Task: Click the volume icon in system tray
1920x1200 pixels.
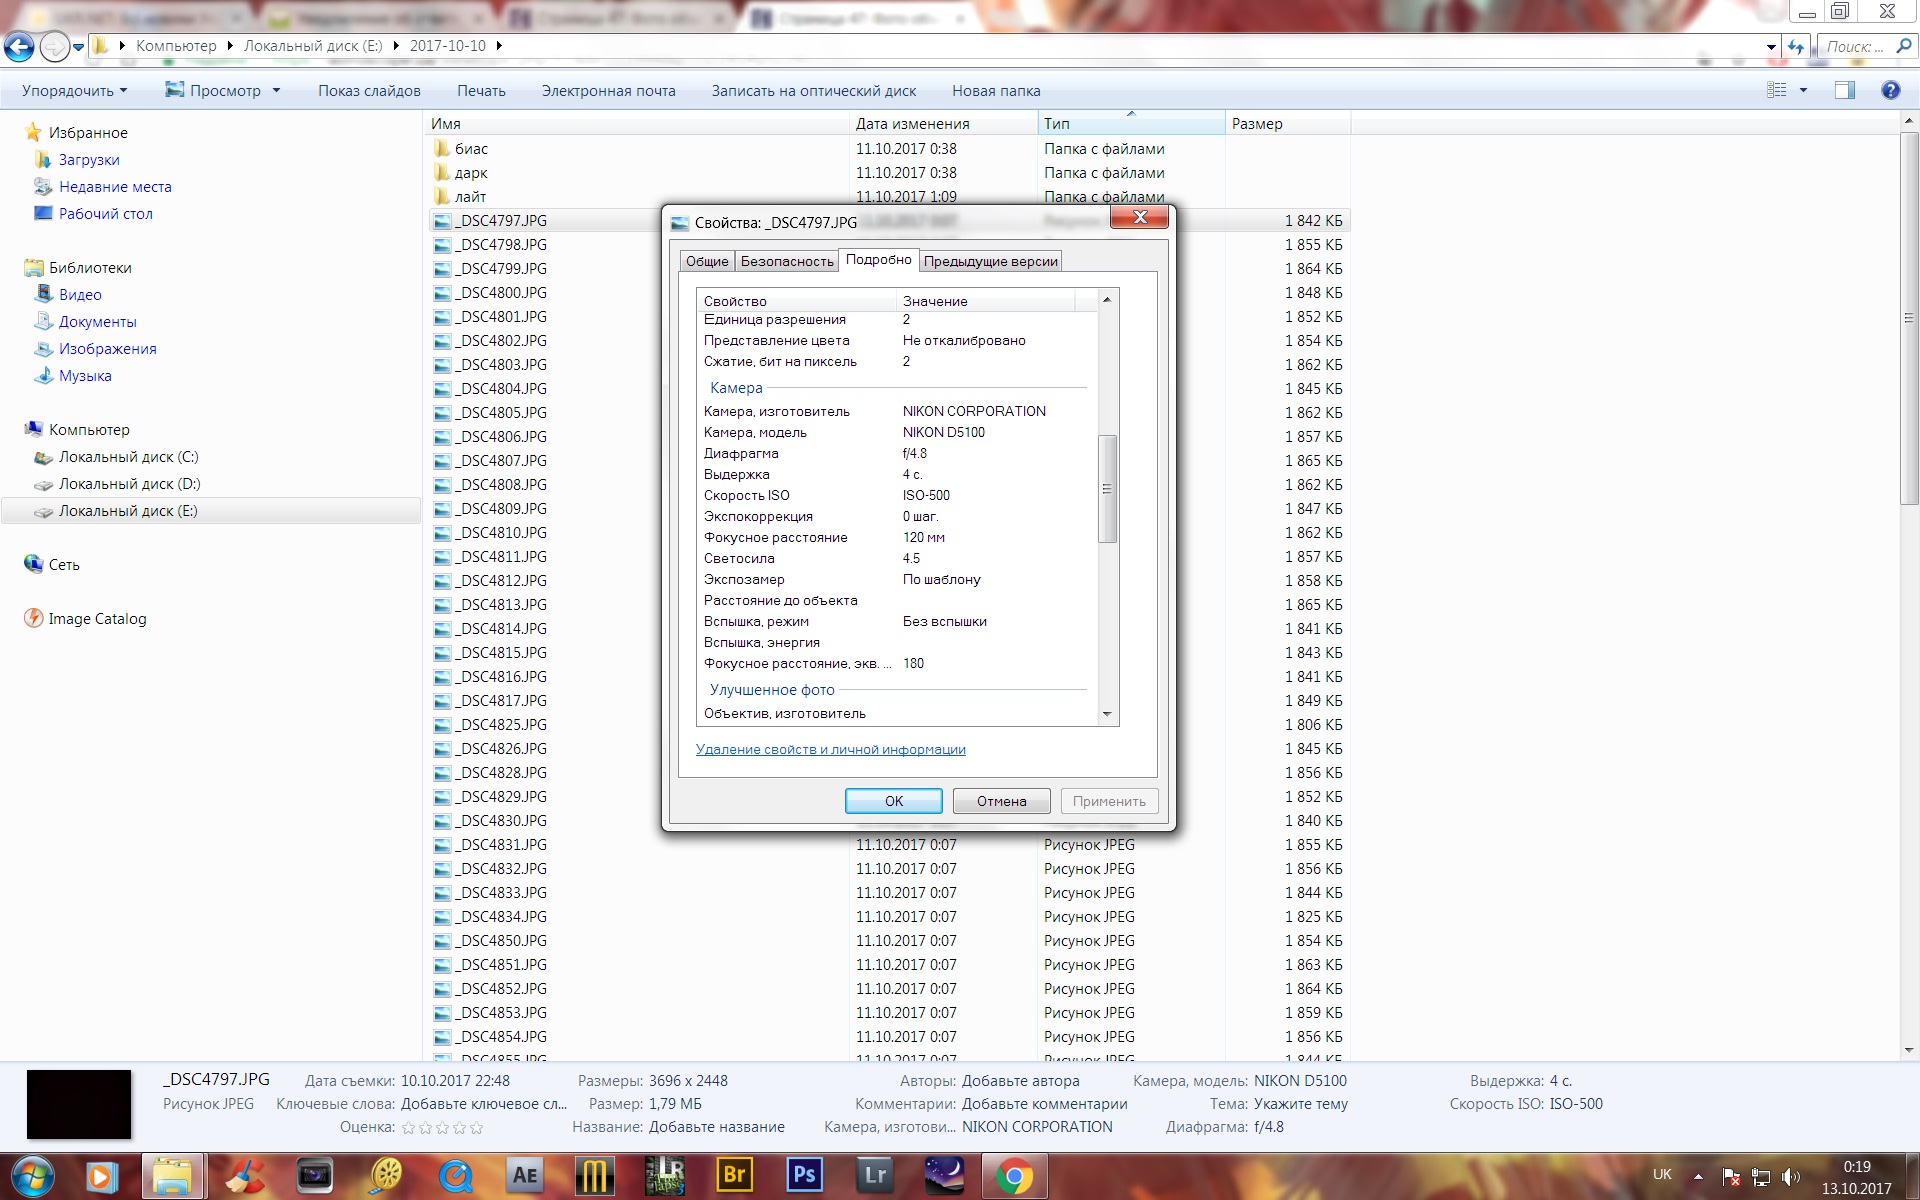Action: [1790, 1177]
